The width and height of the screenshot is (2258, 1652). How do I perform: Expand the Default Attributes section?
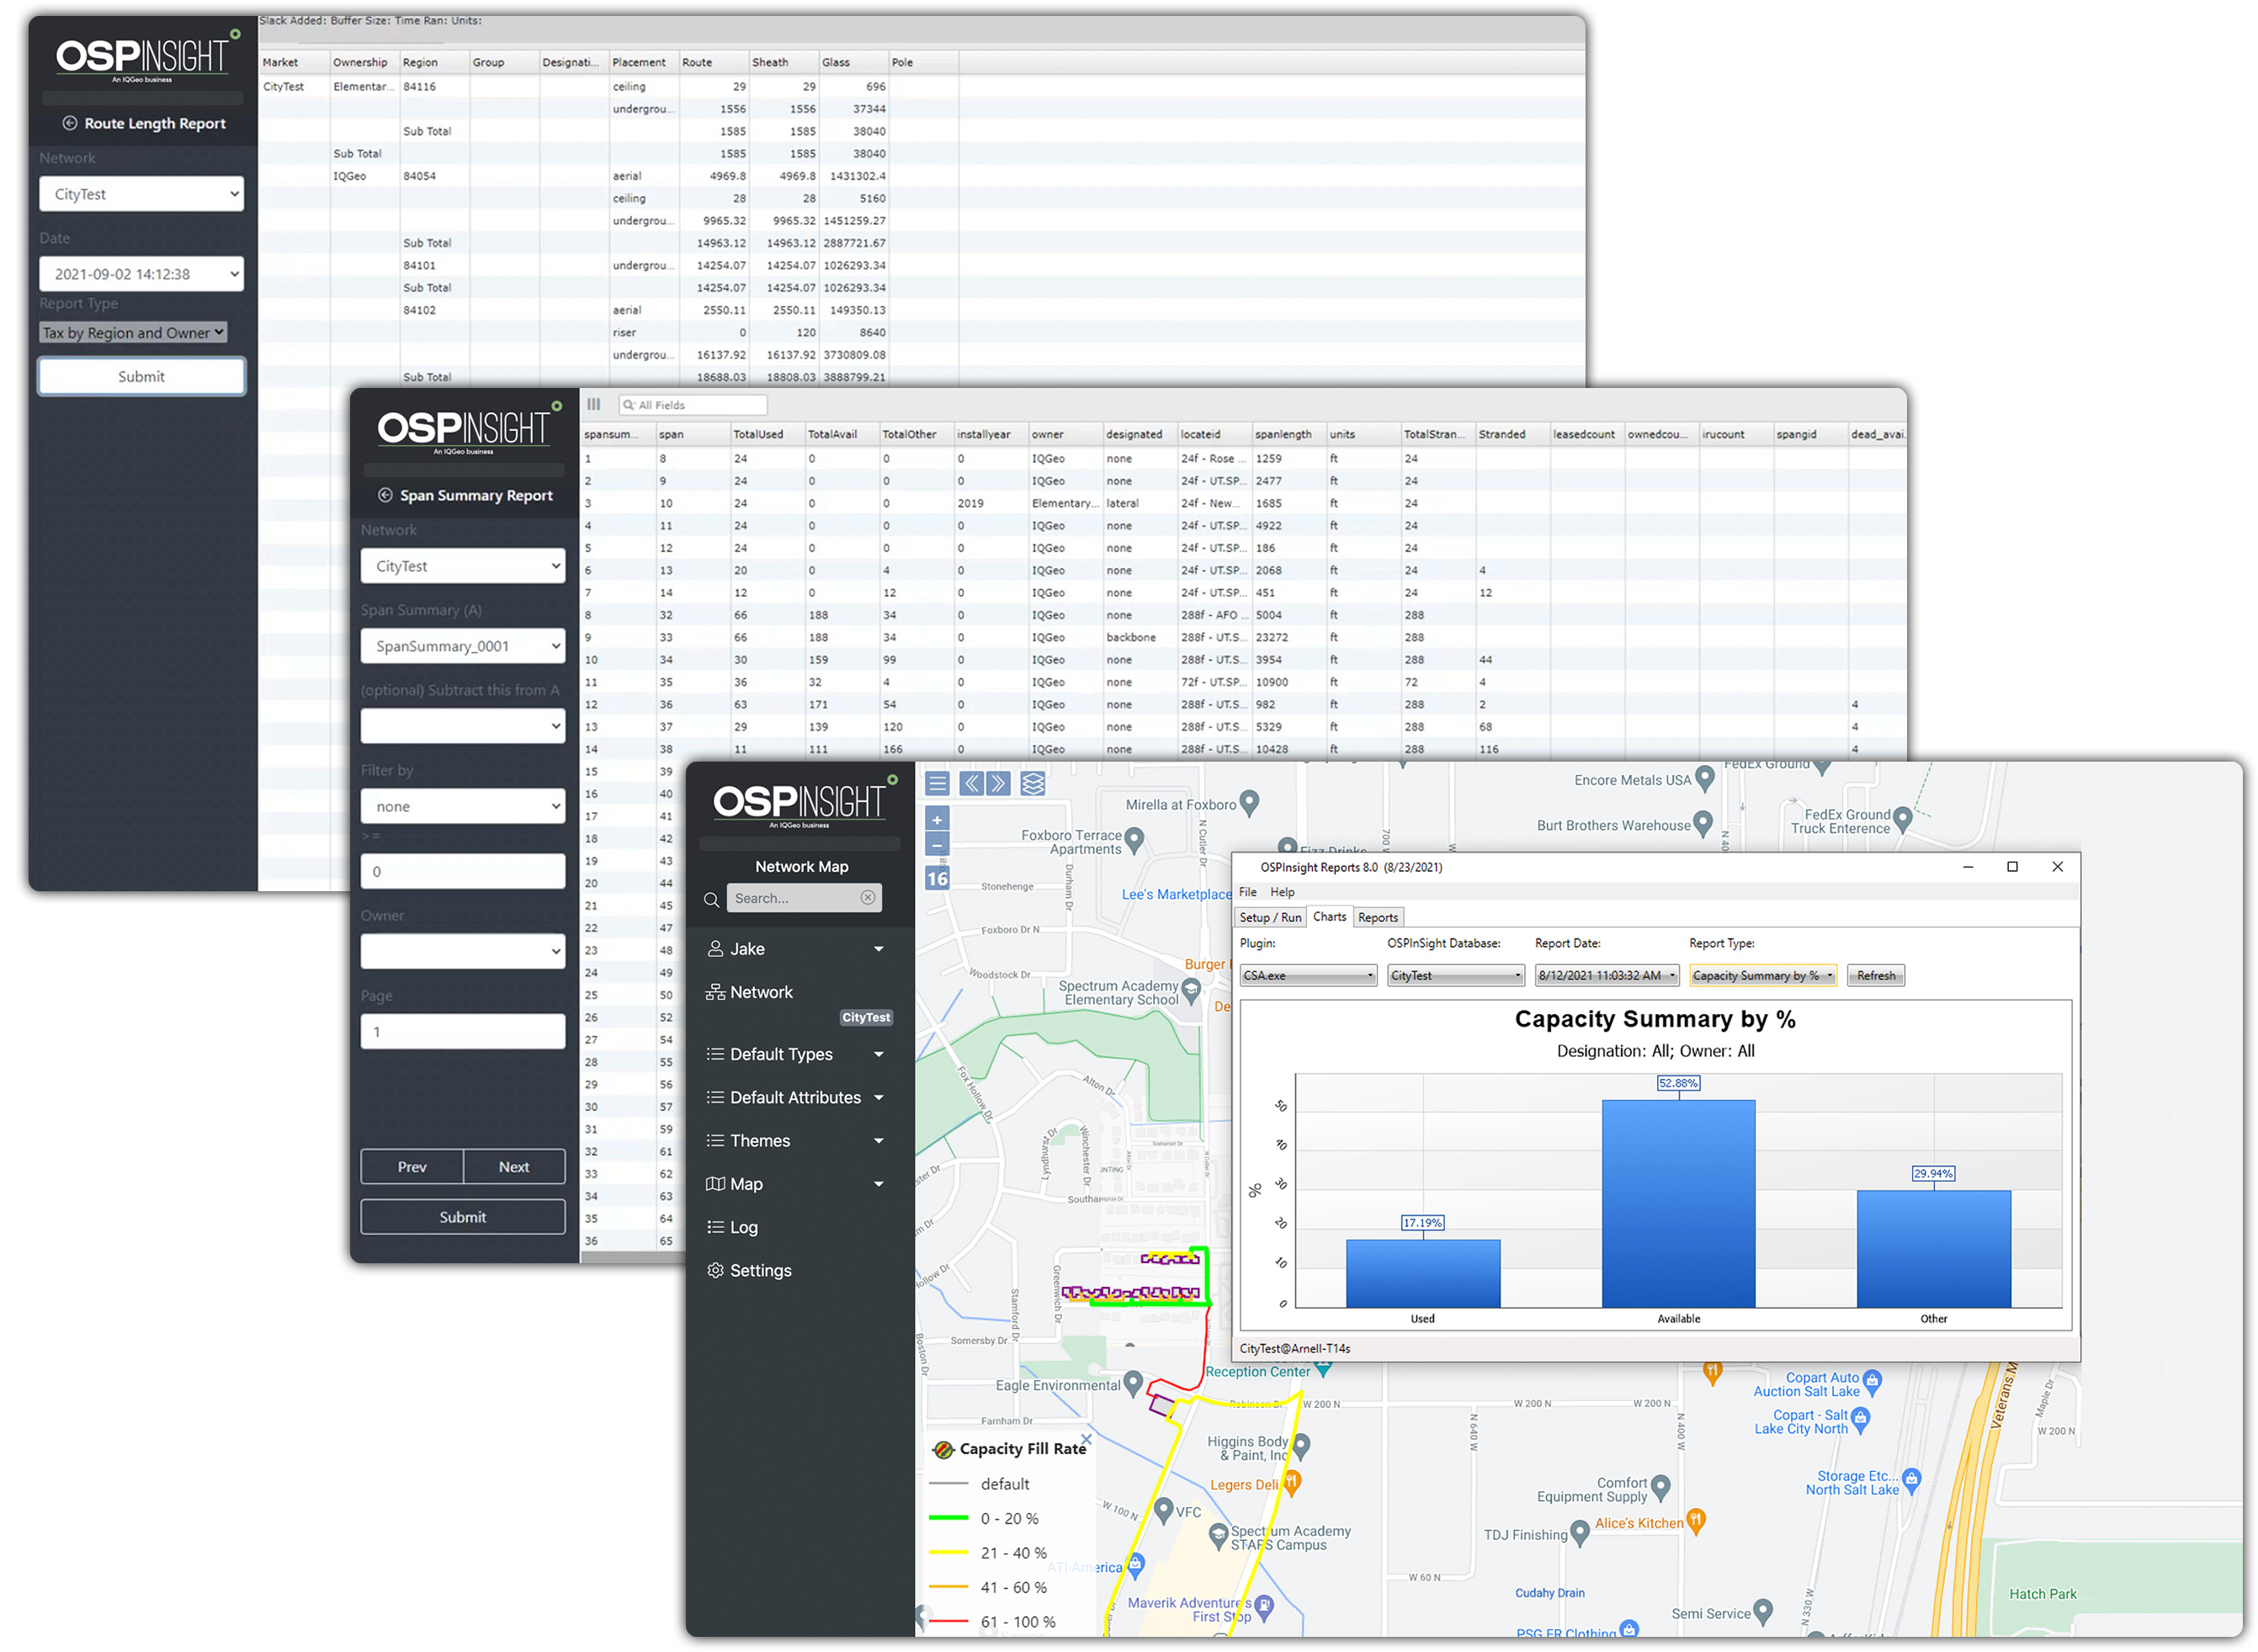tap(879, 1097)
